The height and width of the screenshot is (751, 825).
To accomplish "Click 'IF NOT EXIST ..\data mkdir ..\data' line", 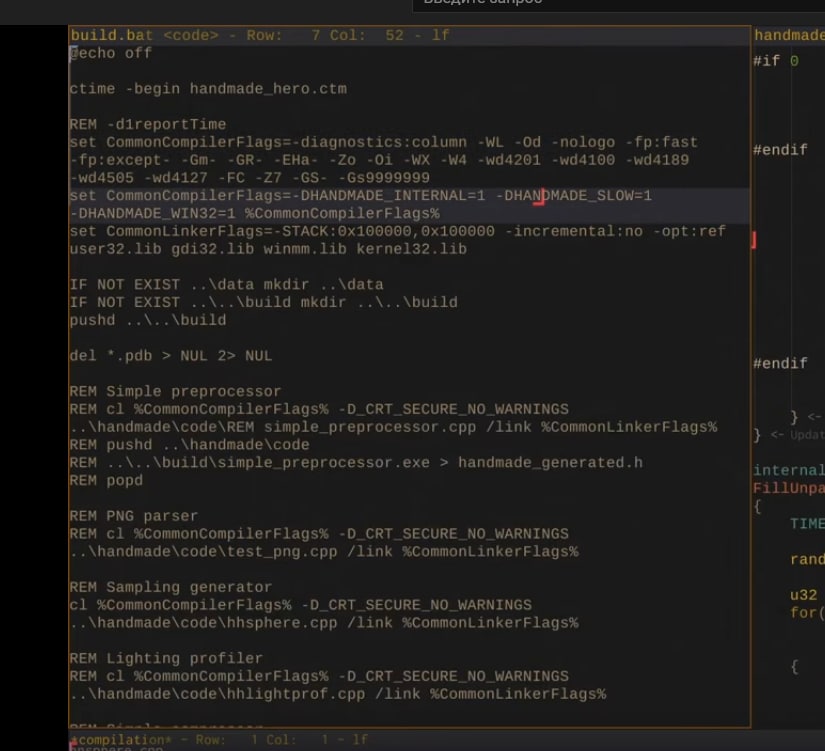I will click(226, 285).
